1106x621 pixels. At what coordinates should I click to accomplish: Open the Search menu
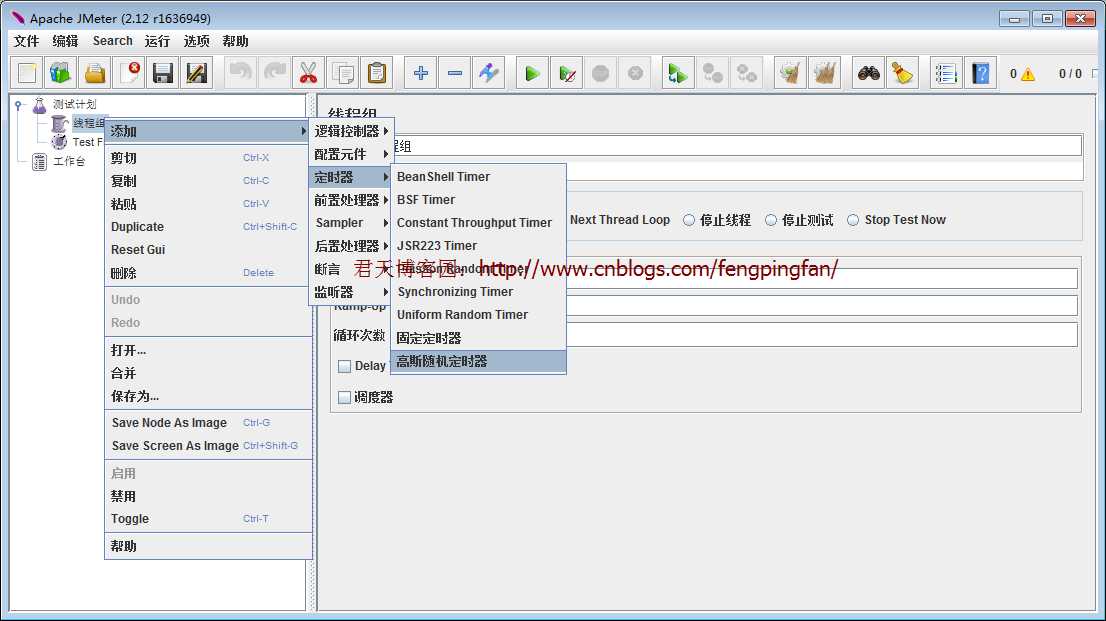point(112,41)
